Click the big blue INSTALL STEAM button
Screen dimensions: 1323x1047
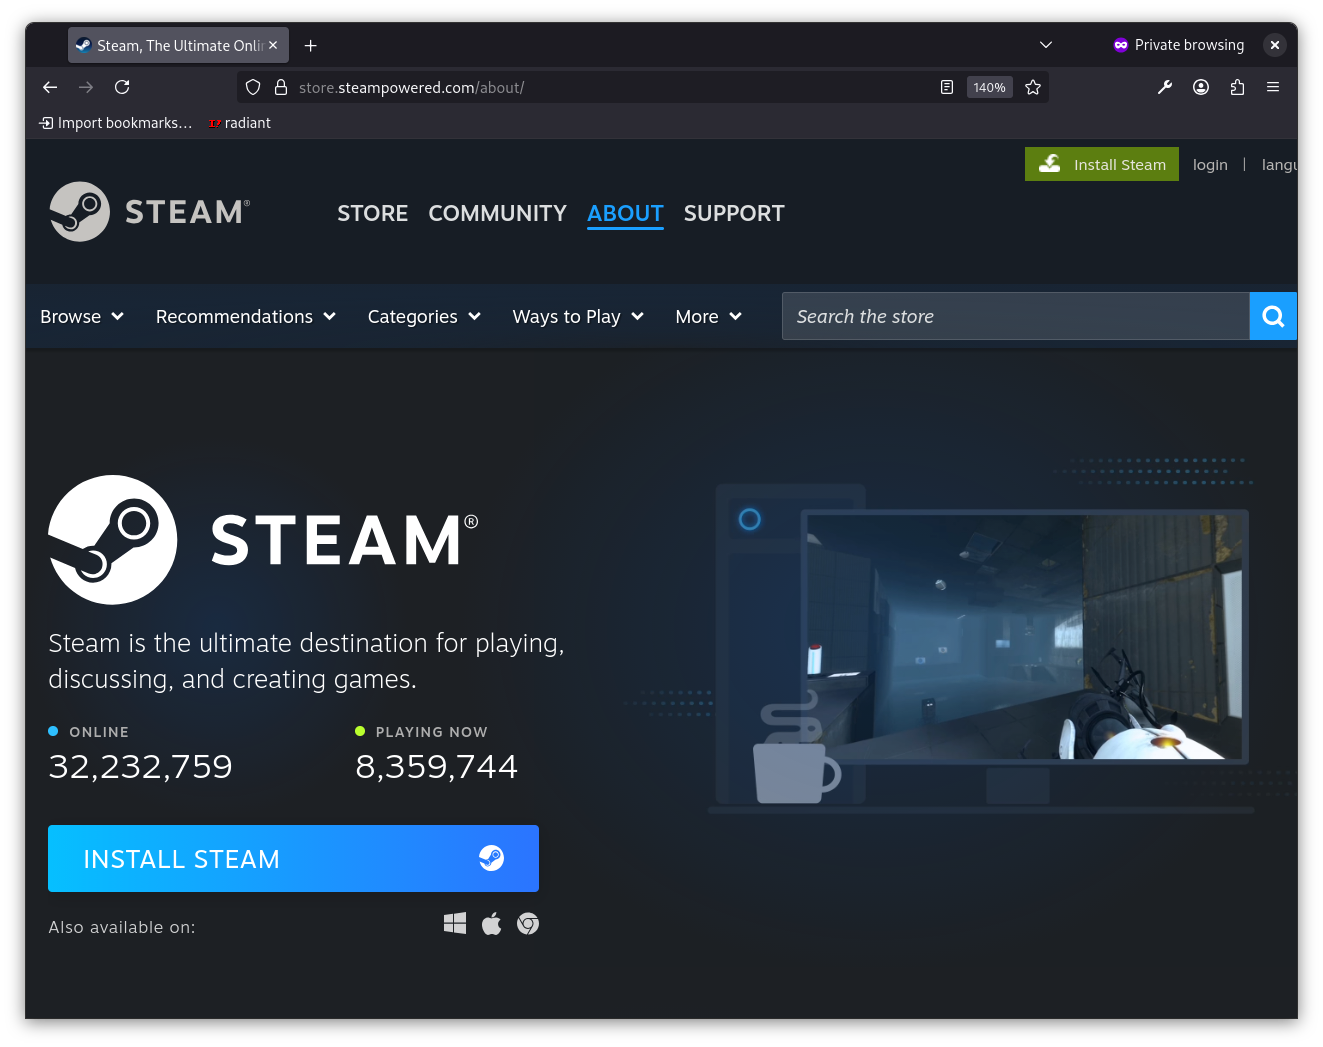pyautogui.click(x=293, y=858)
